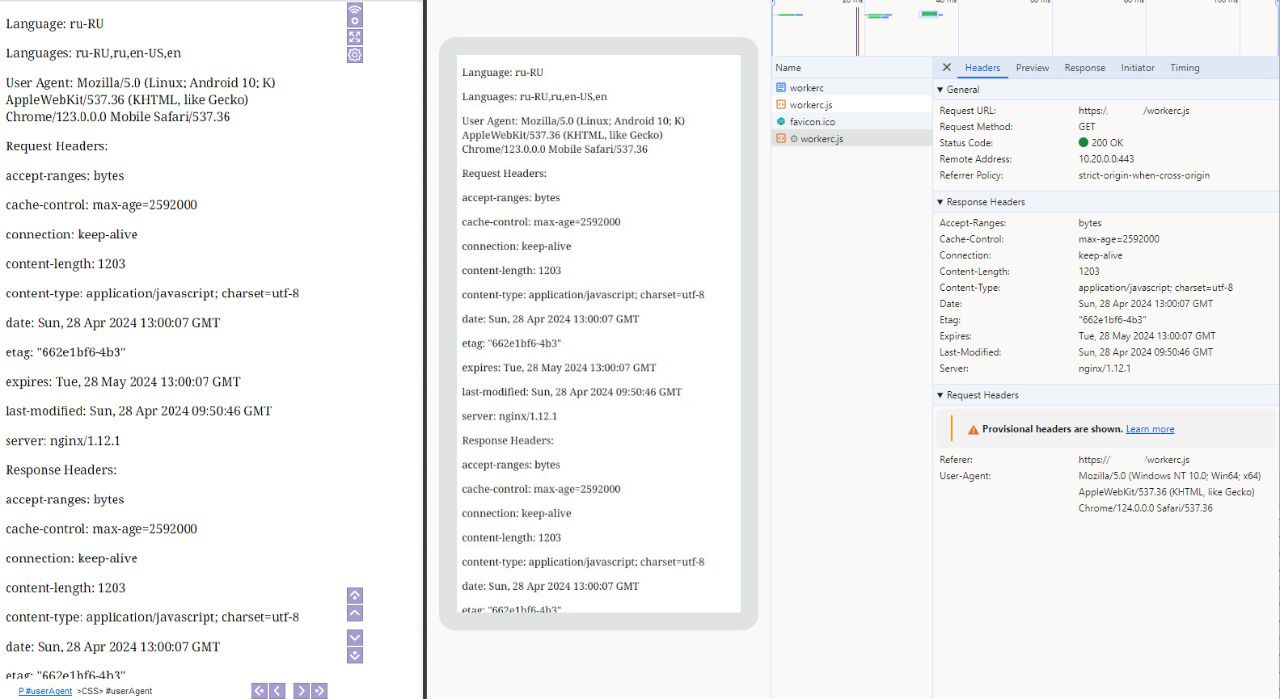
Task: Click the fullscreen expand arrows icon
Action: [354, 37]
